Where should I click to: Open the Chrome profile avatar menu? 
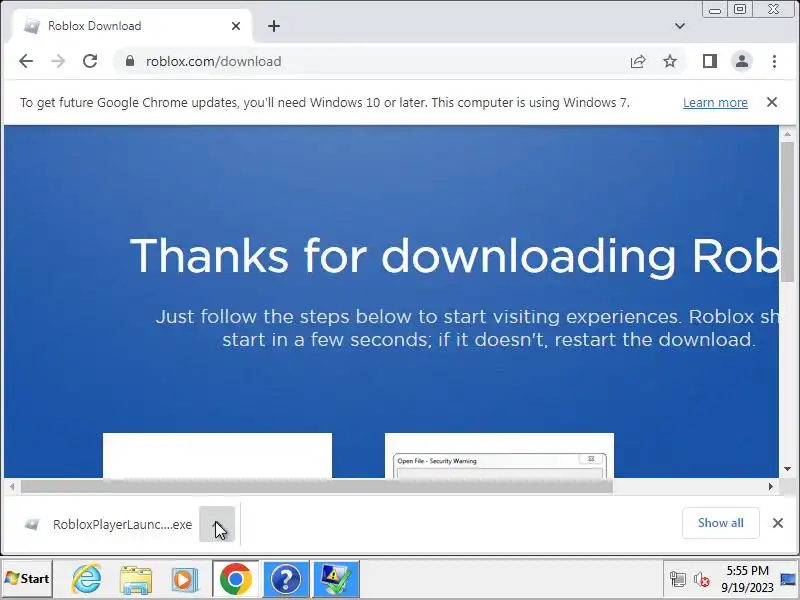click(x=742, y=61)
